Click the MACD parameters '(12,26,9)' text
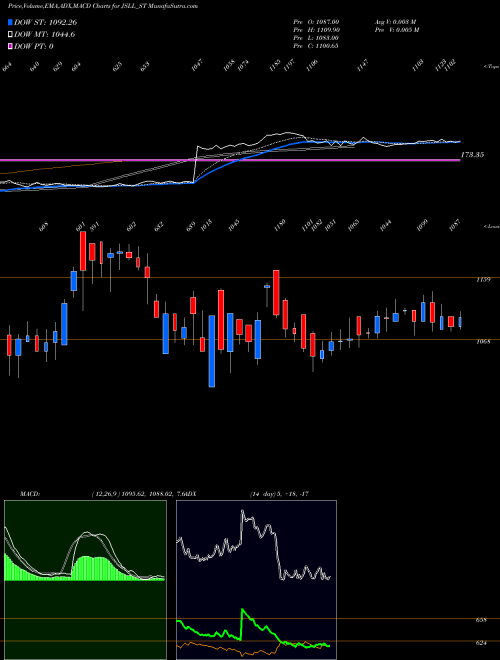 pyautogui.click(x=104, y=493)
